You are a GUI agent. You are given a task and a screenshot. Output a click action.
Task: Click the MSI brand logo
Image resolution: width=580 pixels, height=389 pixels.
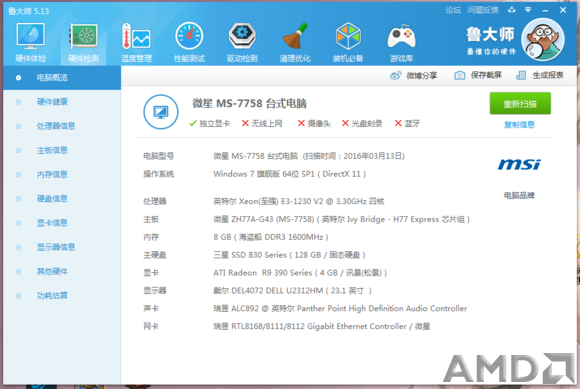tap(519, 164)
